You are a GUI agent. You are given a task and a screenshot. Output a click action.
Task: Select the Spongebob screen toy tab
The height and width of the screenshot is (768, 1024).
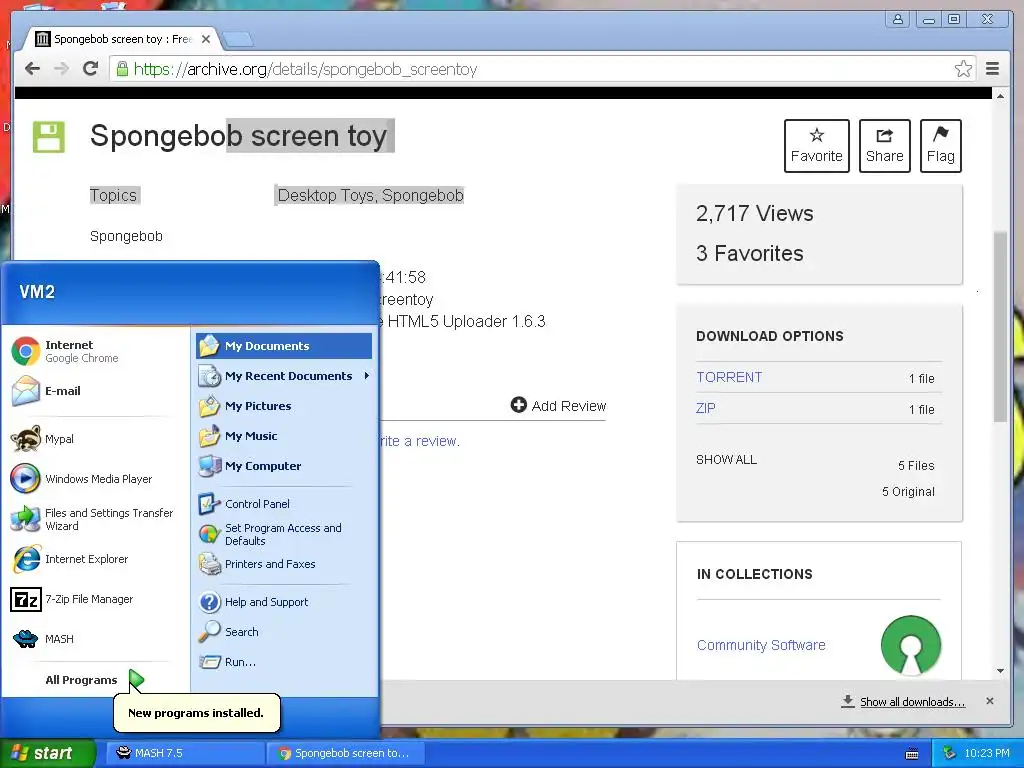point(122,39)
